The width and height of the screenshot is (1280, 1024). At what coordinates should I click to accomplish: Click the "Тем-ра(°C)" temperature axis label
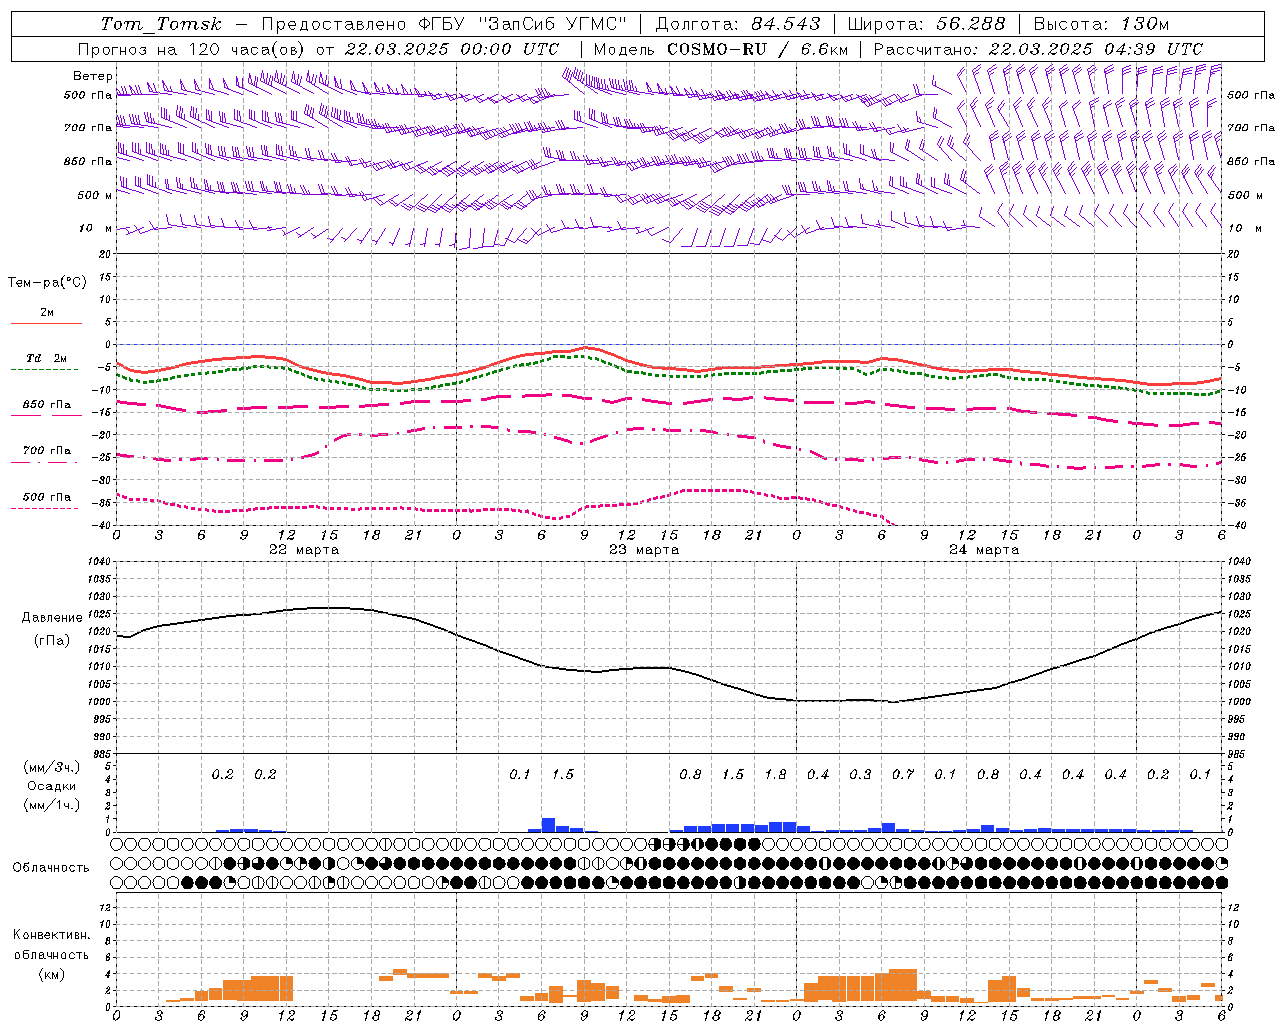[47, 283]
